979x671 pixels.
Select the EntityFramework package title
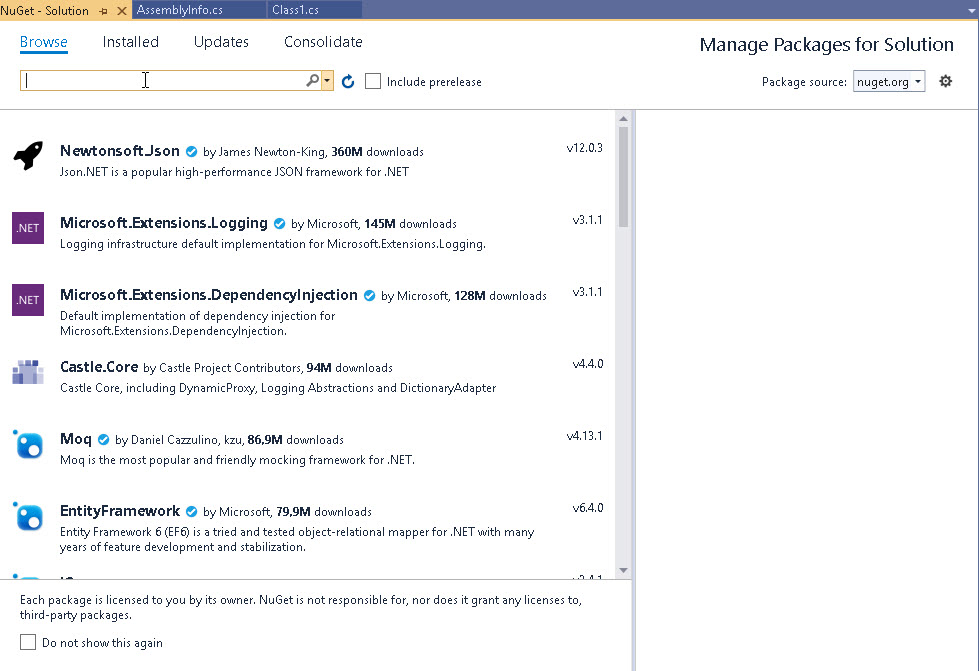pos(120,511)
